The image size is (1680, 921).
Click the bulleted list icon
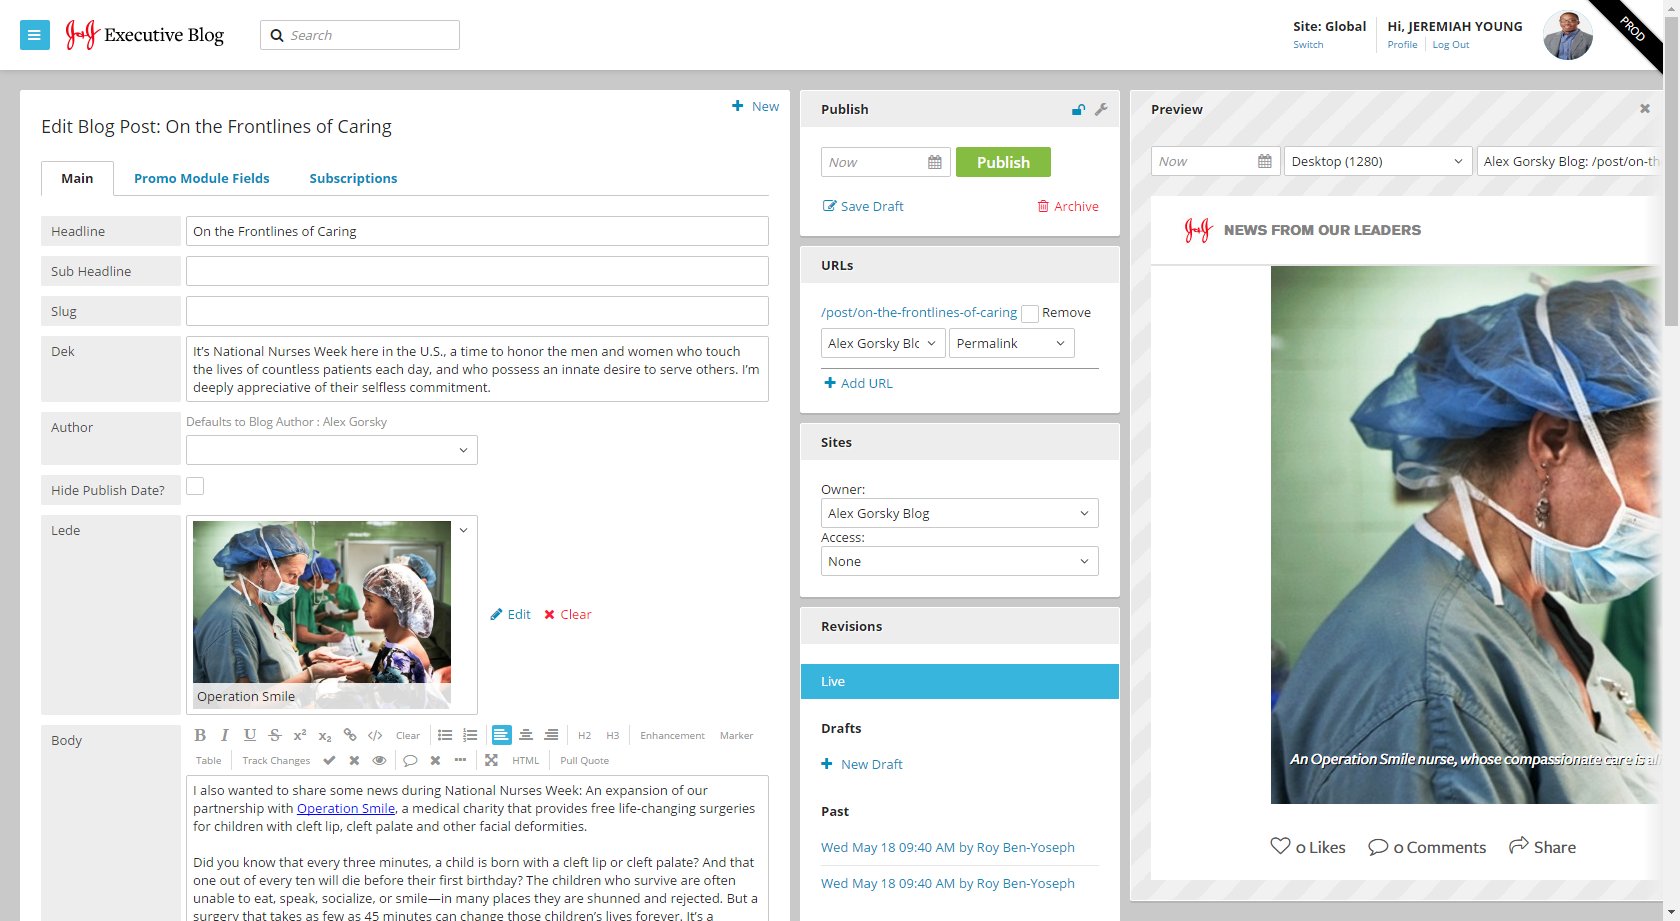pyautogui.click(x=445, y=735)
